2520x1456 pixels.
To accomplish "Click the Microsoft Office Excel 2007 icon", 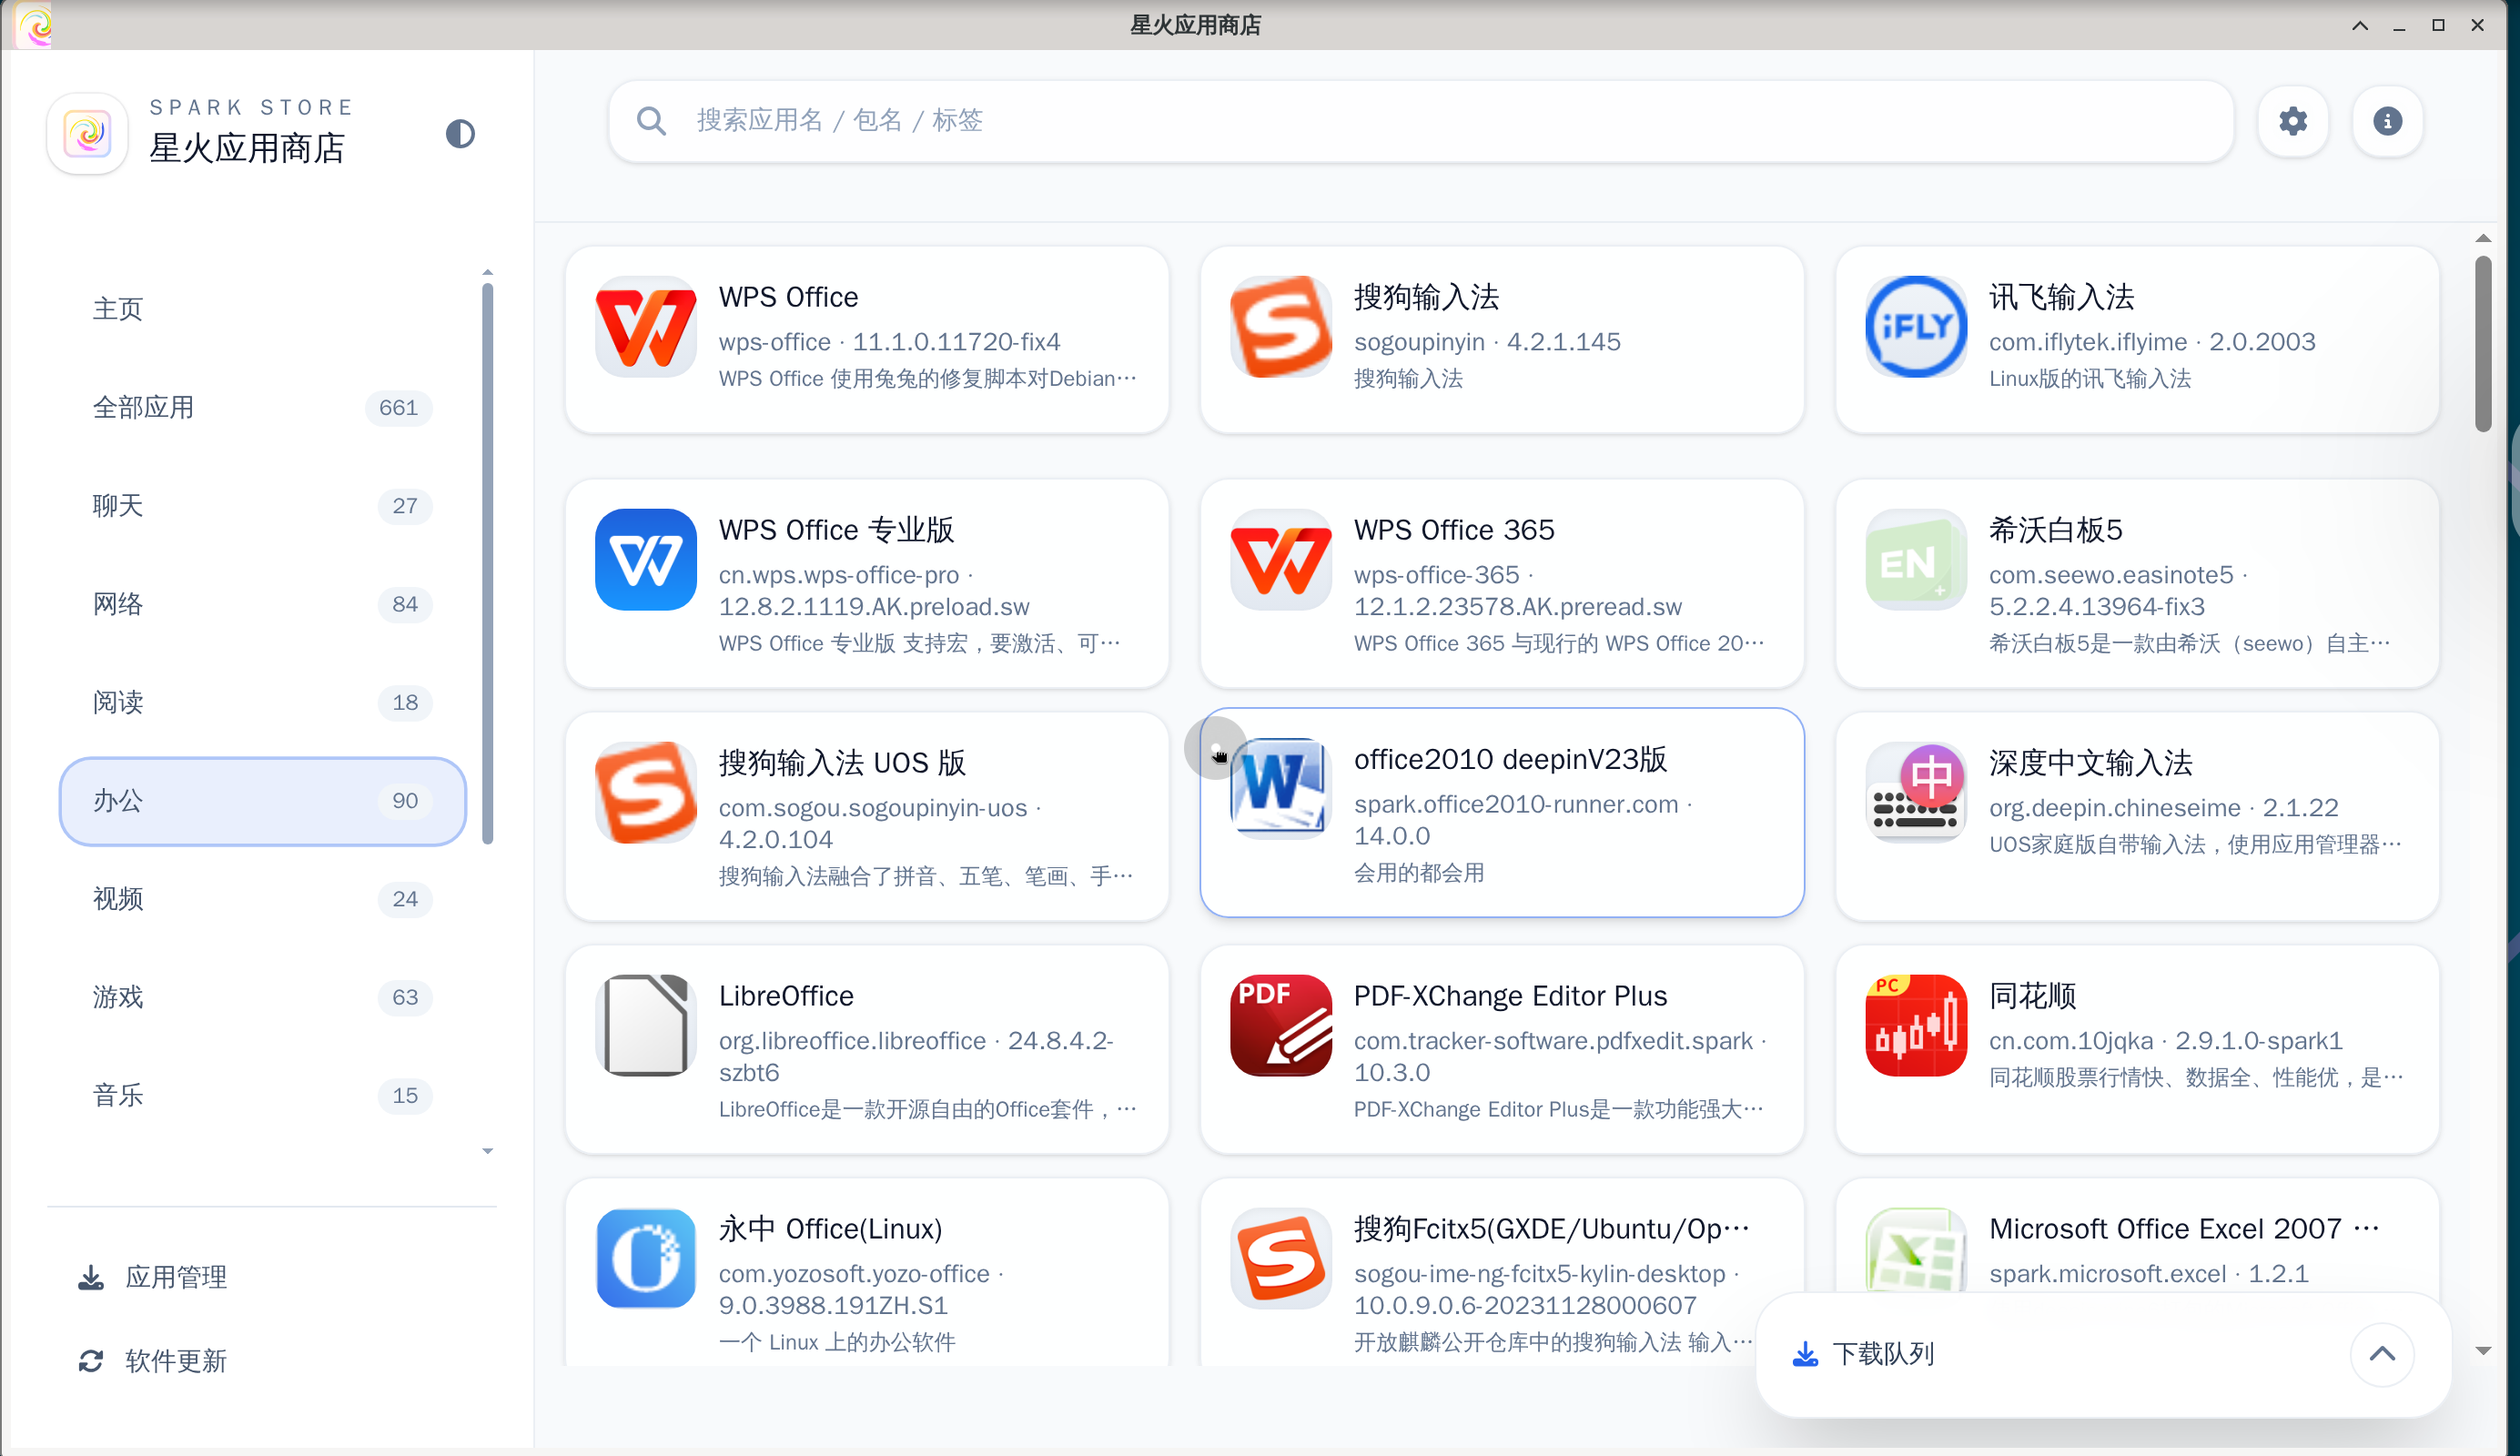I will click(1915, 1250).
